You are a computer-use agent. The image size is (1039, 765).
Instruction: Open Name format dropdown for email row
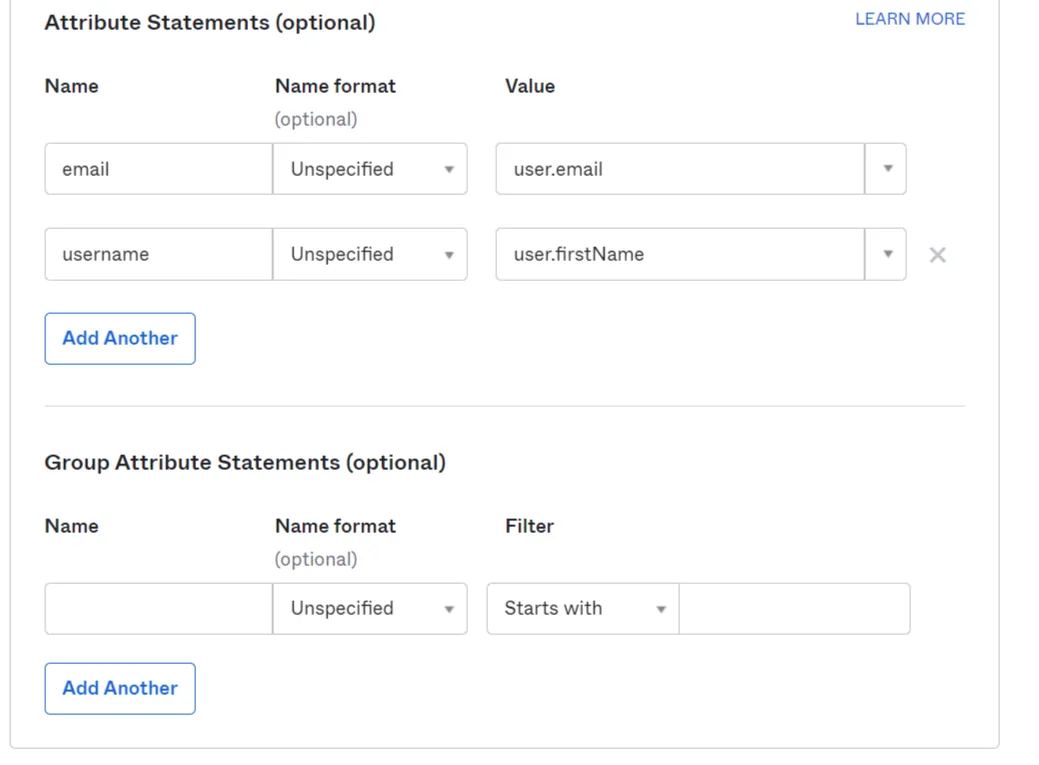(370, 169)
